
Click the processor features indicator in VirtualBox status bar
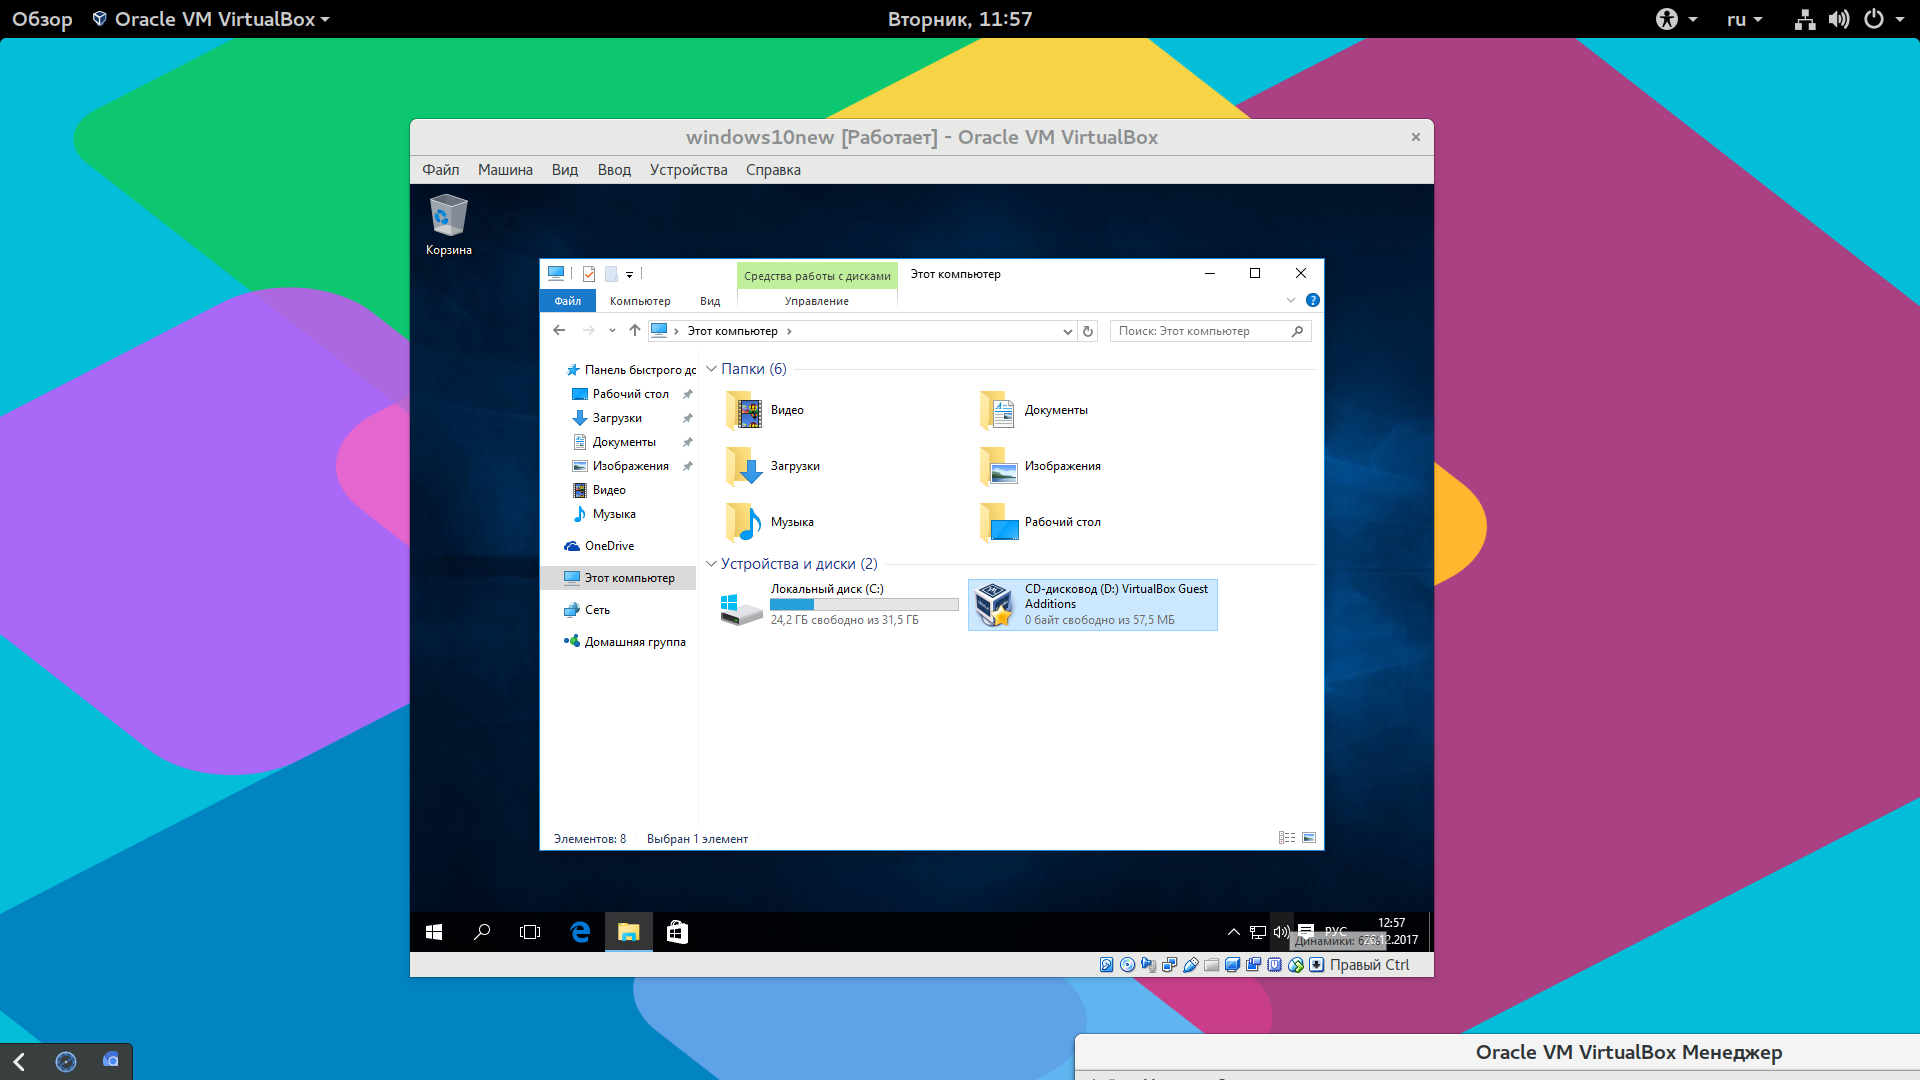coord(1274,965)
